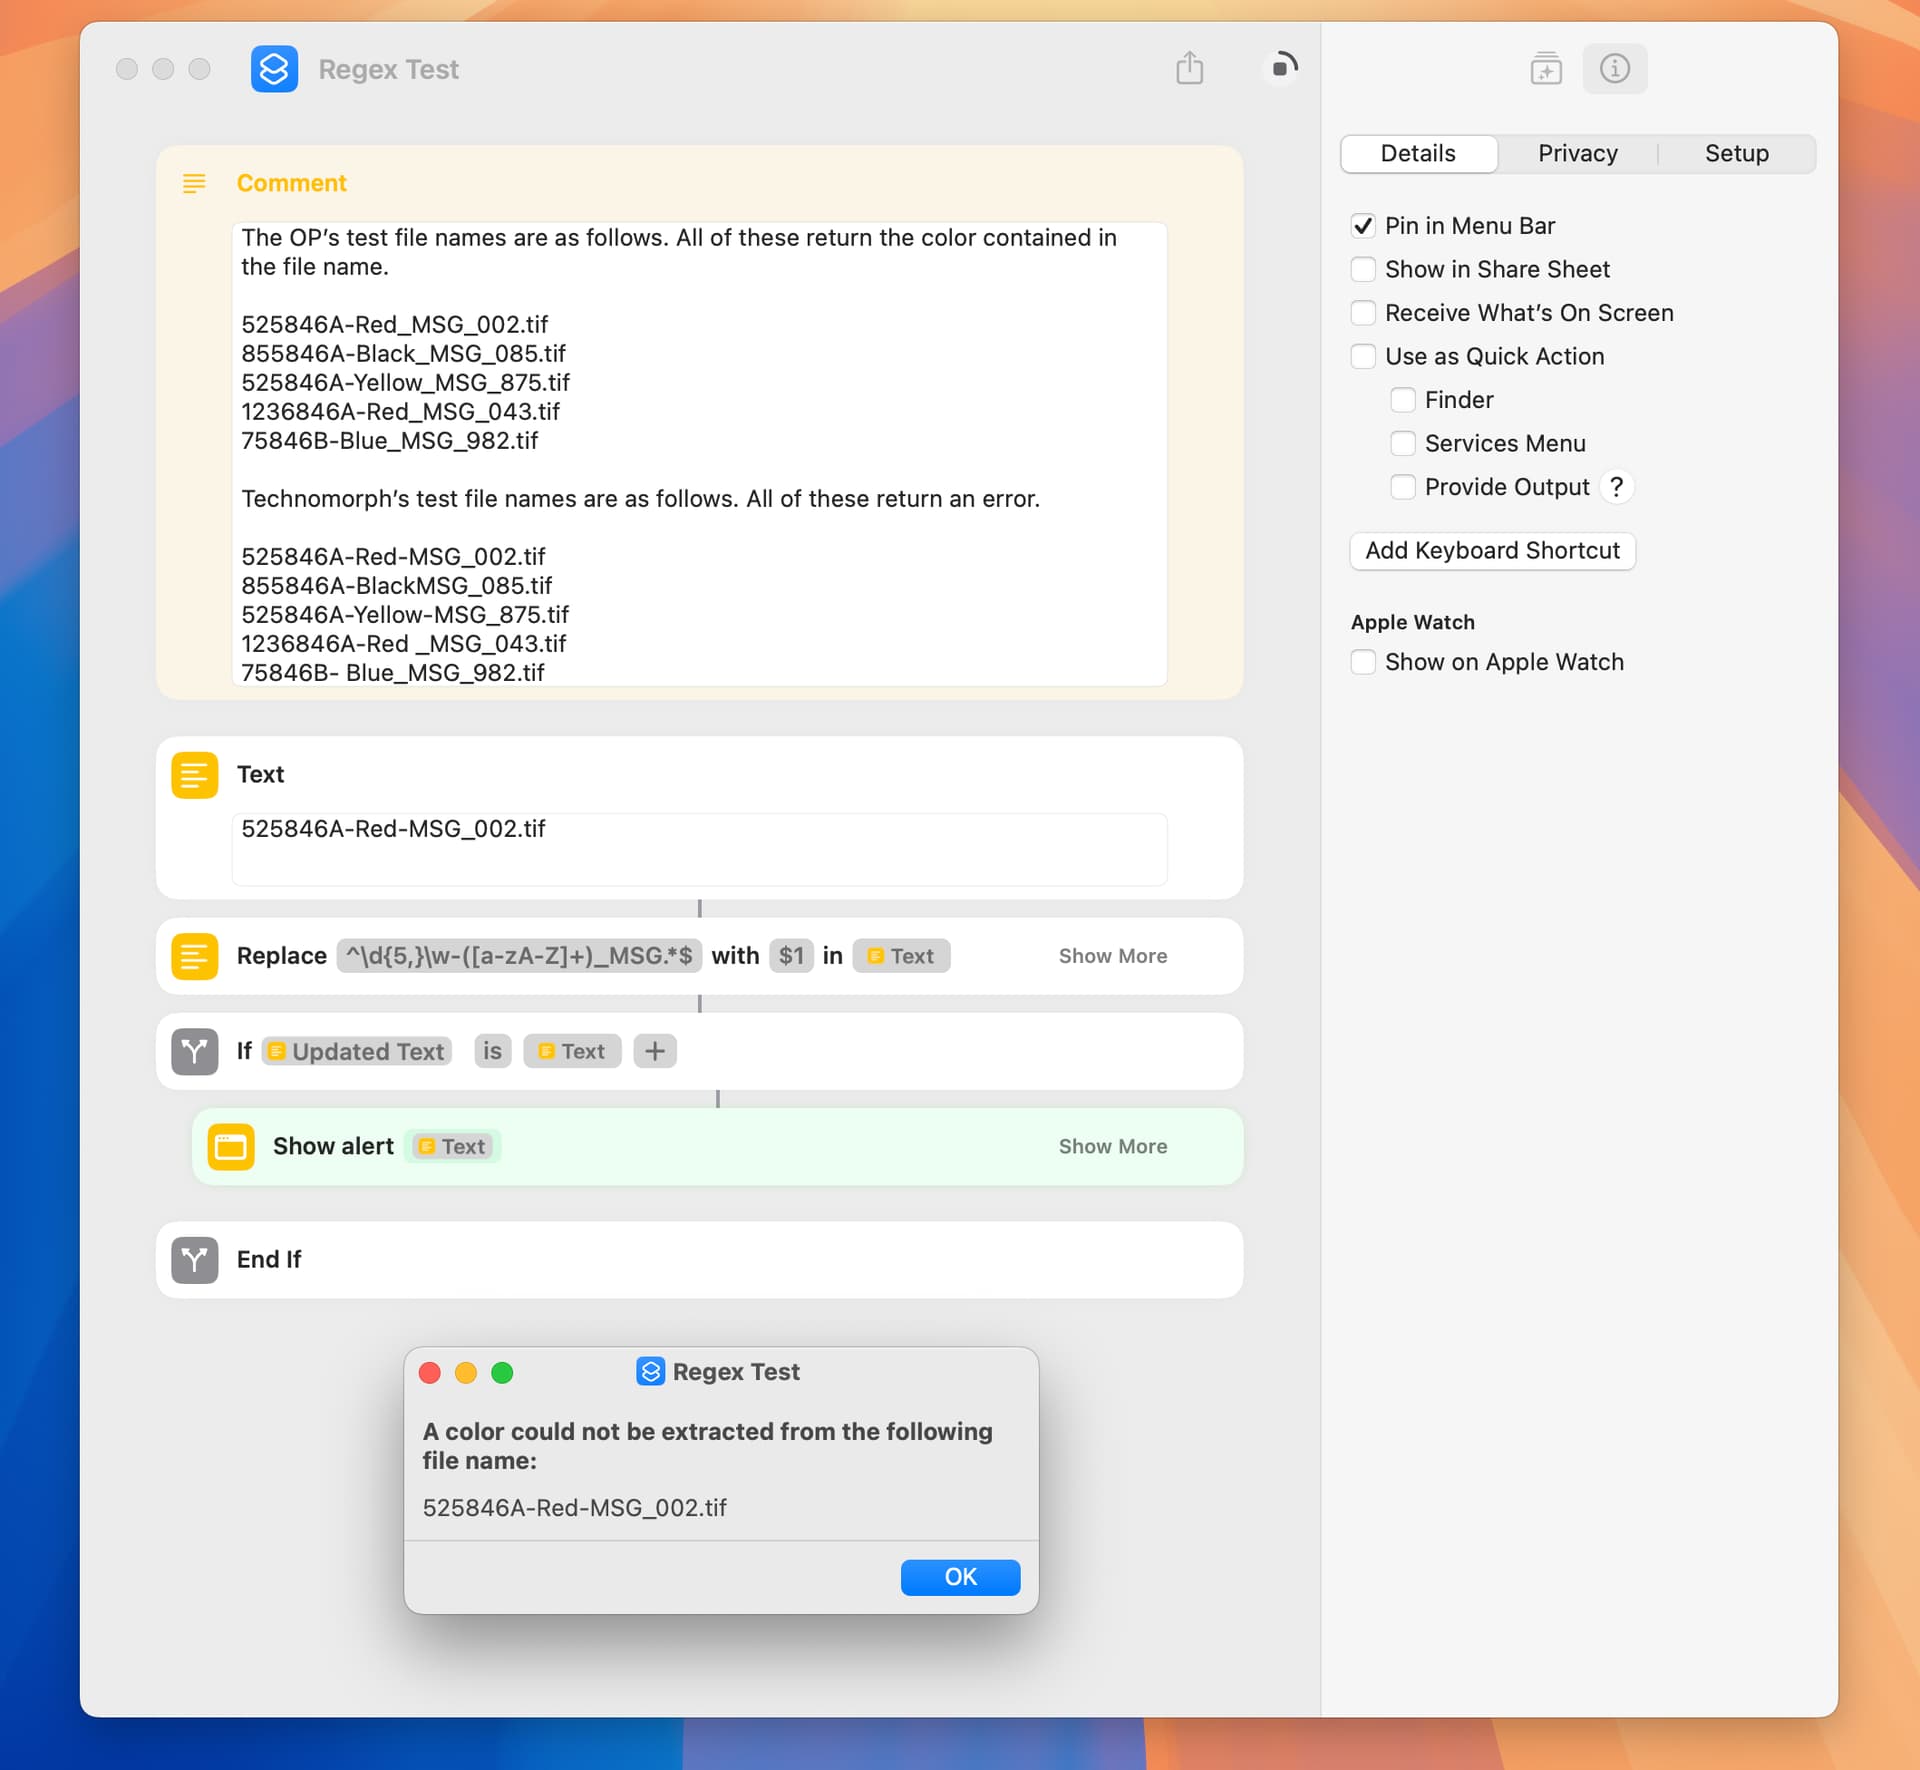Select the Details tab

pyautogui.click(x=1418, y=153)
